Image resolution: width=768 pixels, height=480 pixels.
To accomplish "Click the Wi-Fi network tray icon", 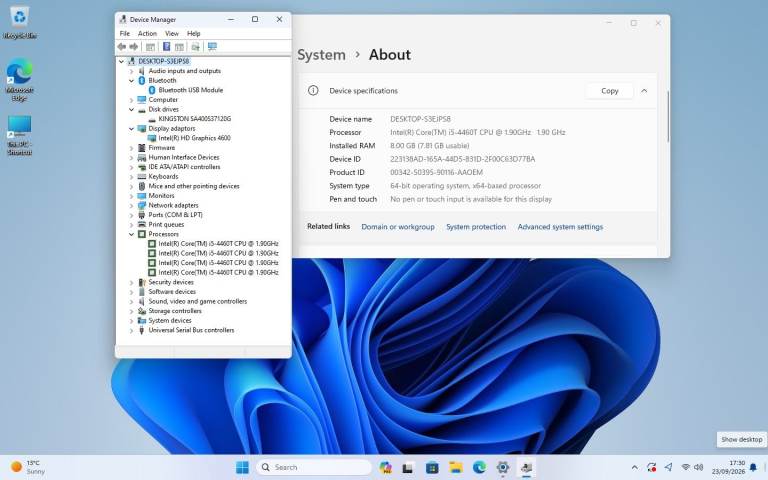I will point(686,467).
